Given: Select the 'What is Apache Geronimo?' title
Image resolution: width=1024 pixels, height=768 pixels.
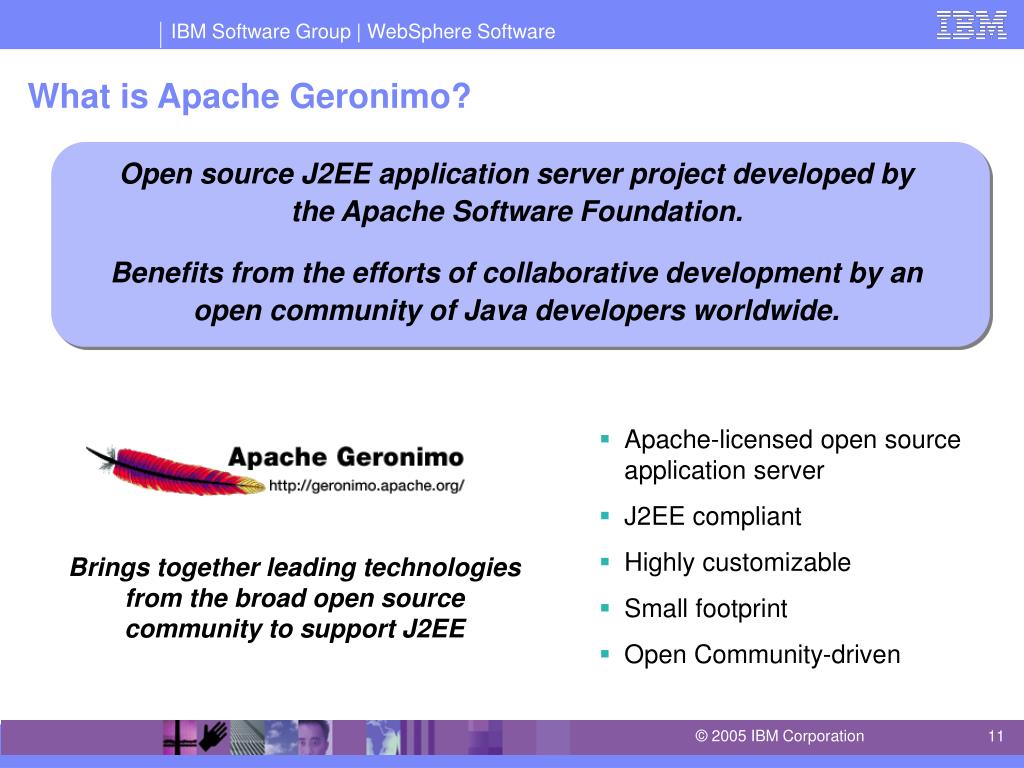Looking at the screenshot, I should click(249, 96).
